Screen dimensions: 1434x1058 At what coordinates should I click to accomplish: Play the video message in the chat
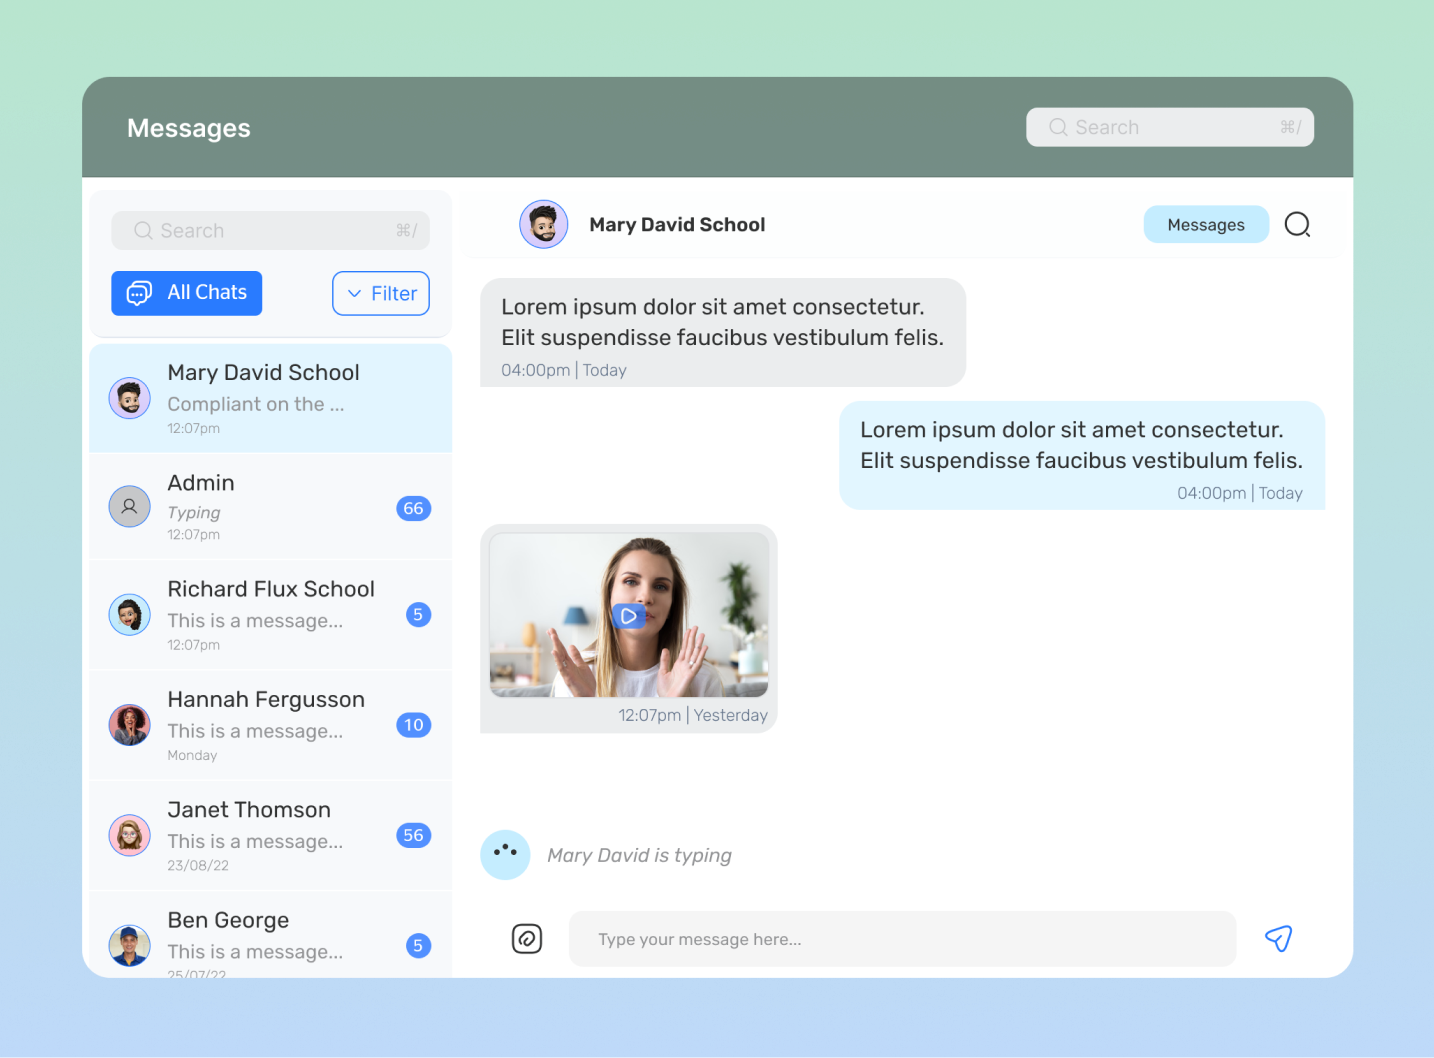[629, 616]
